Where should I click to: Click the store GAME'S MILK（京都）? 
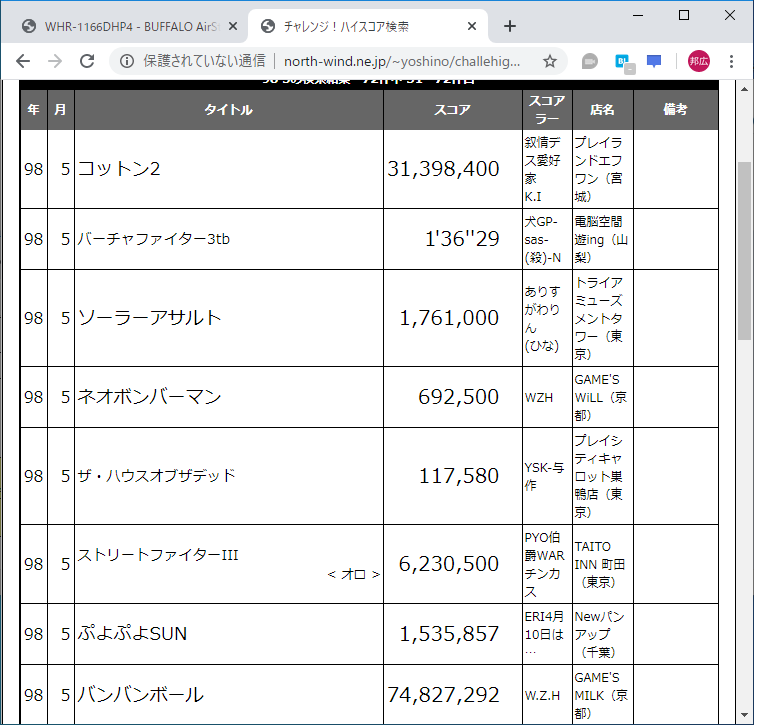point(601,695)
